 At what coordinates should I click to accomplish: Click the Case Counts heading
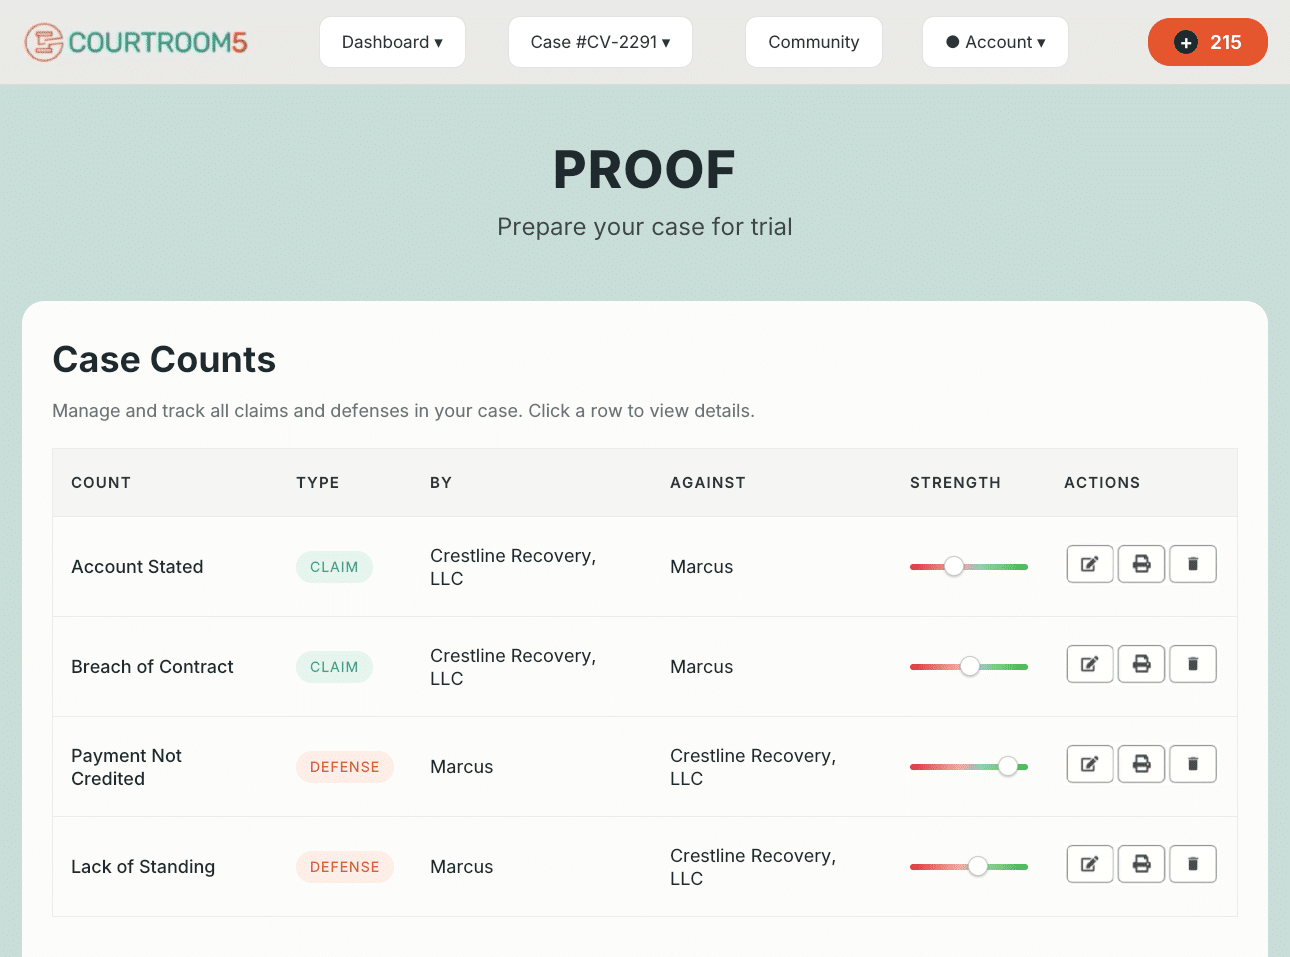164,360
